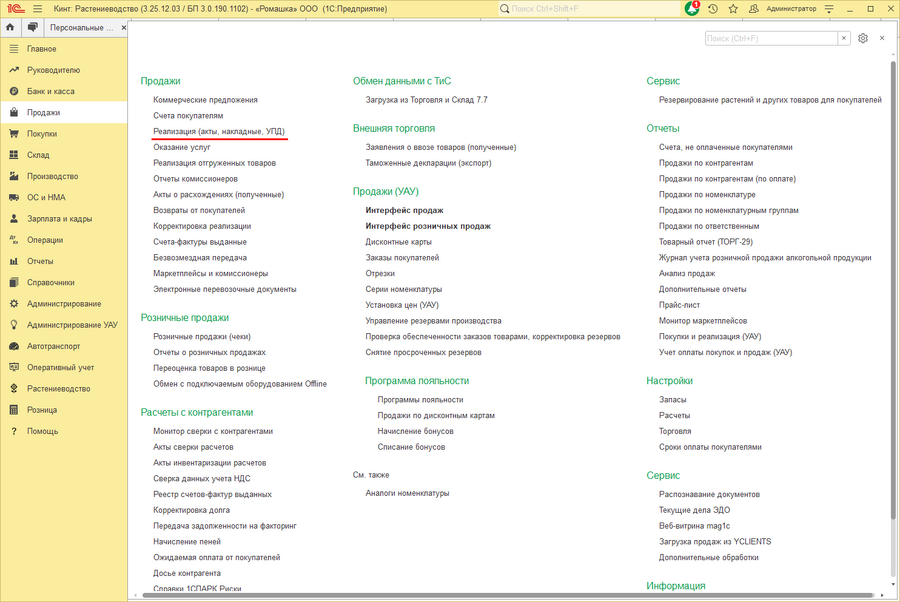Image resolution: width=900 pixels, height=602 pixels.
Task: Clear the menu search field
Action: (x=844, y=38)
